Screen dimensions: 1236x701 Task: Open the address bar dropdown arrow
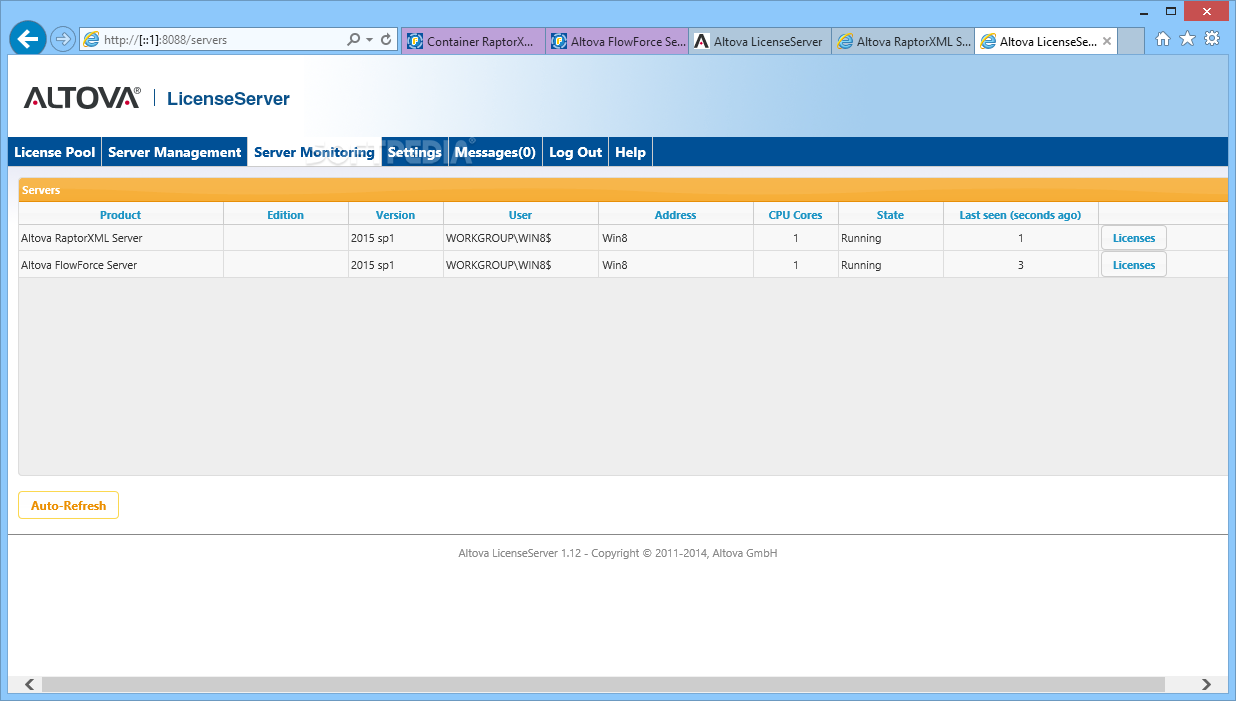point(369,40)
